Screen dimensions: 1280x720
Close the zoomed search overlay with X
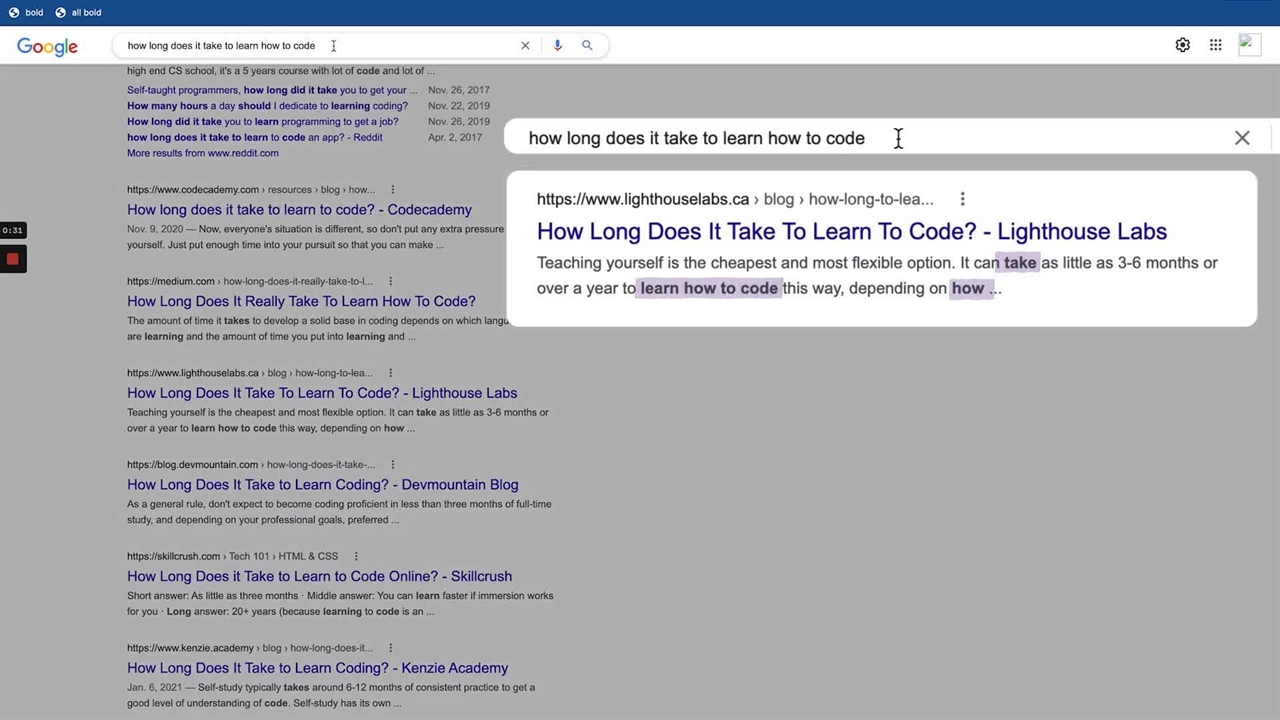(x=1241, y=138)
